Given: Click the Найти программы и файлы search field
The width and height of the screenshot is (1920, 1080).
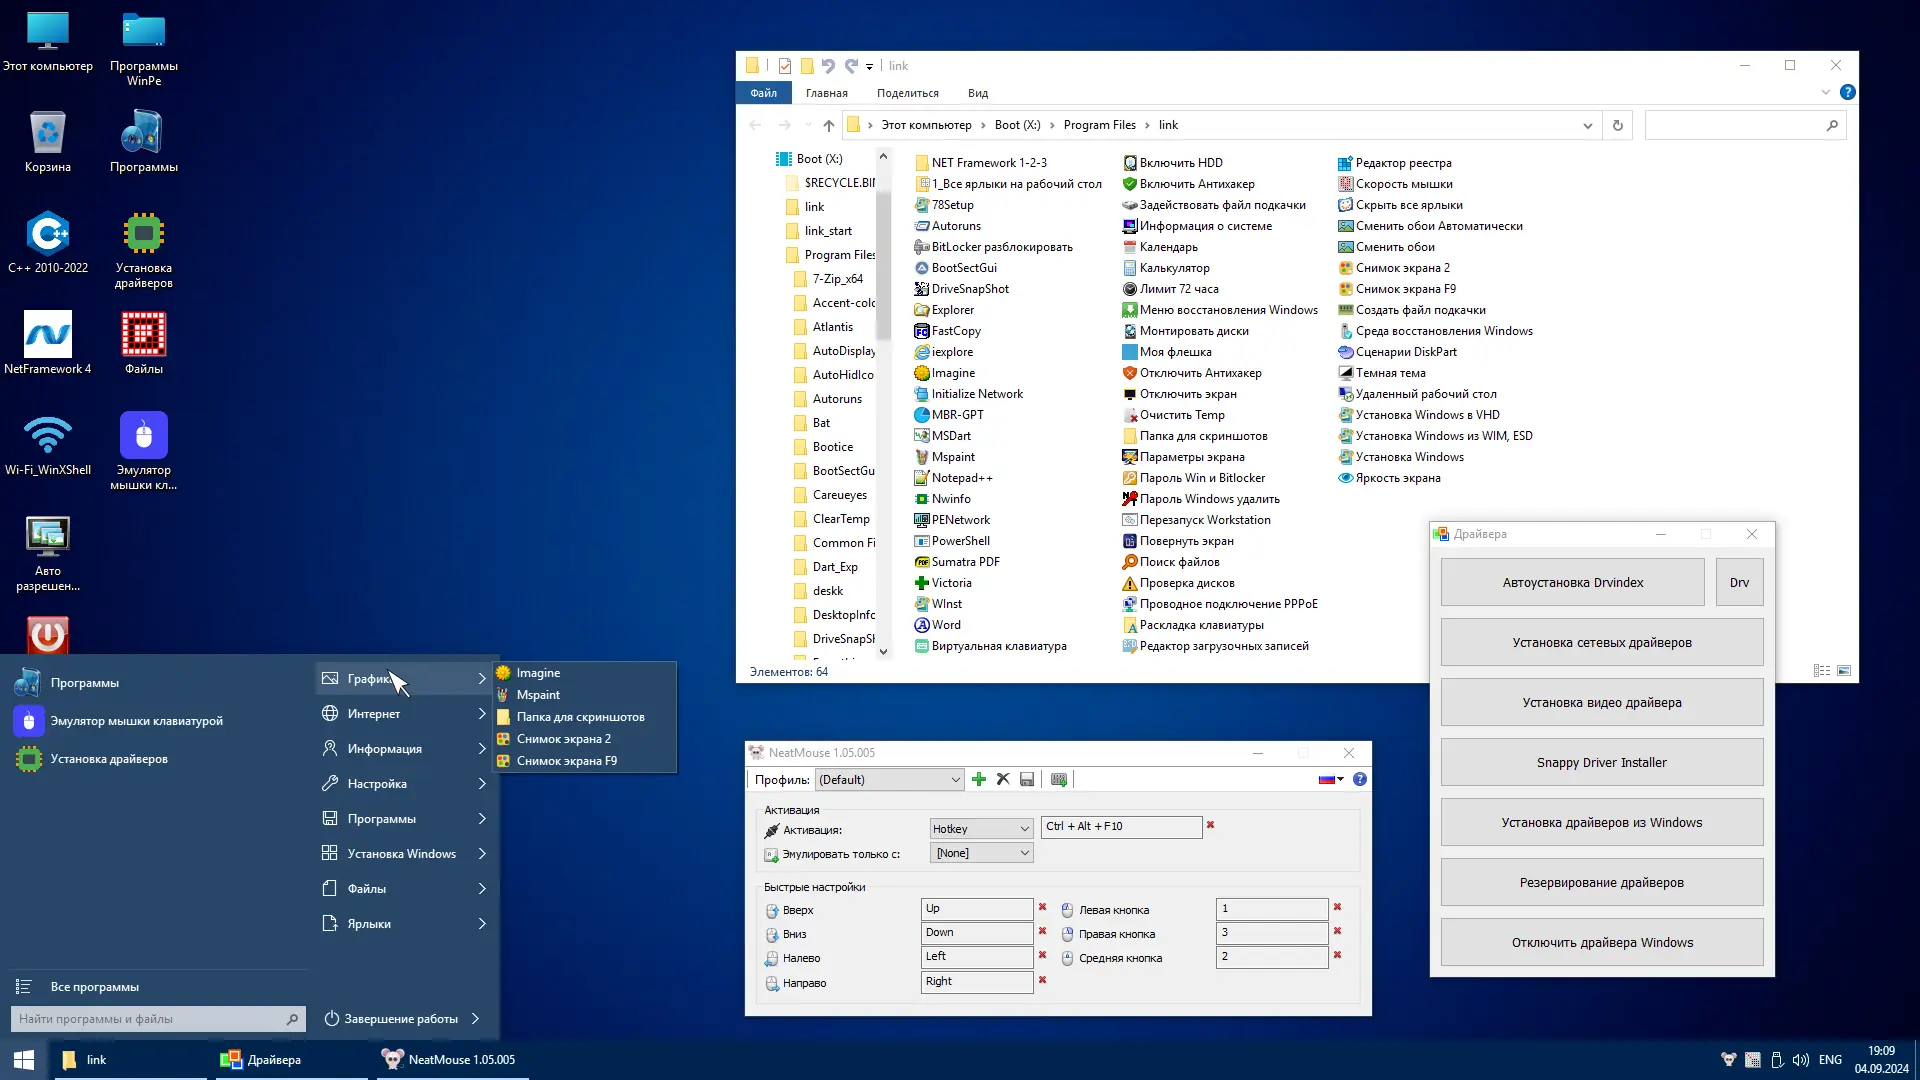Looking at the screenshot, I should (150, 1019).
